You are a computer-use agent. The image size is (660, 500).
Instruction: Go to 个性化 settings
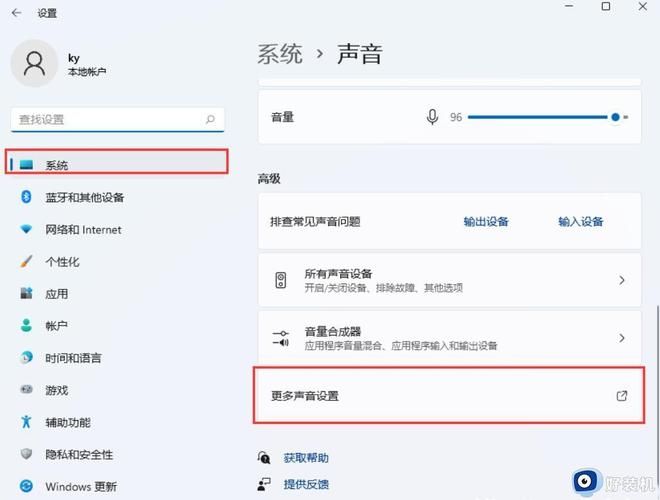(62, 261)
